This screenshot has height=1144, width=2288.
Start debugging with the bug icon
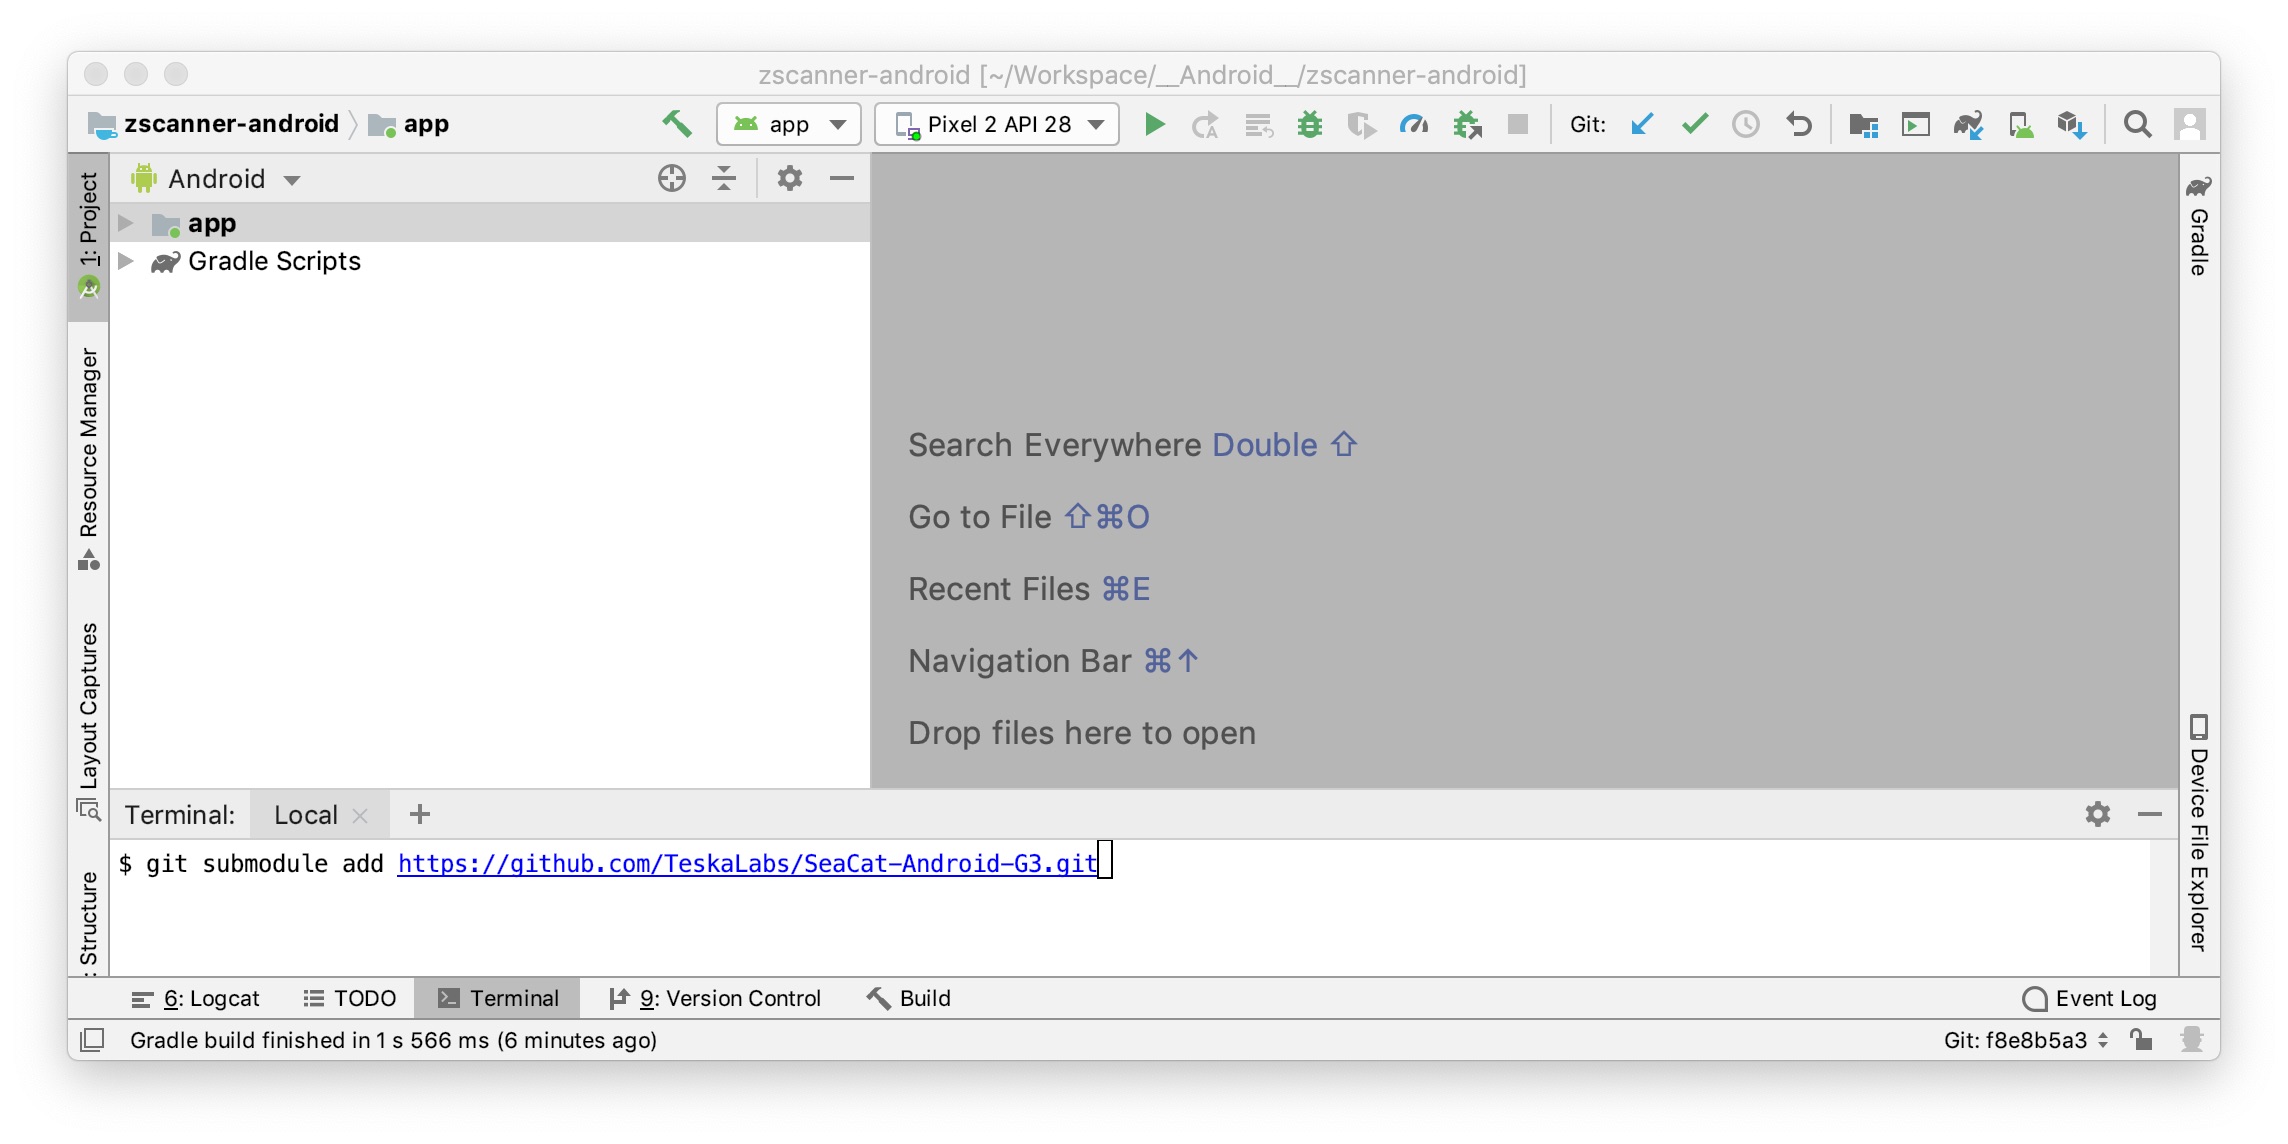(x=1309, y=125)
